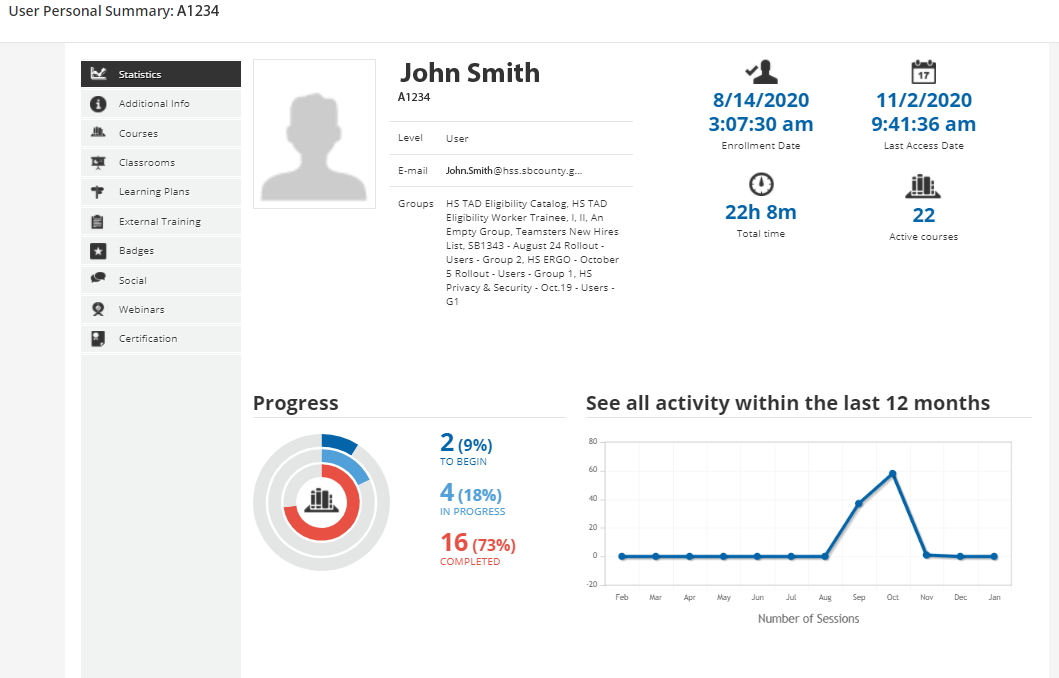1059x678 pixels.
Task: Switch to the Certification section
Action: (x=148, y=339)
